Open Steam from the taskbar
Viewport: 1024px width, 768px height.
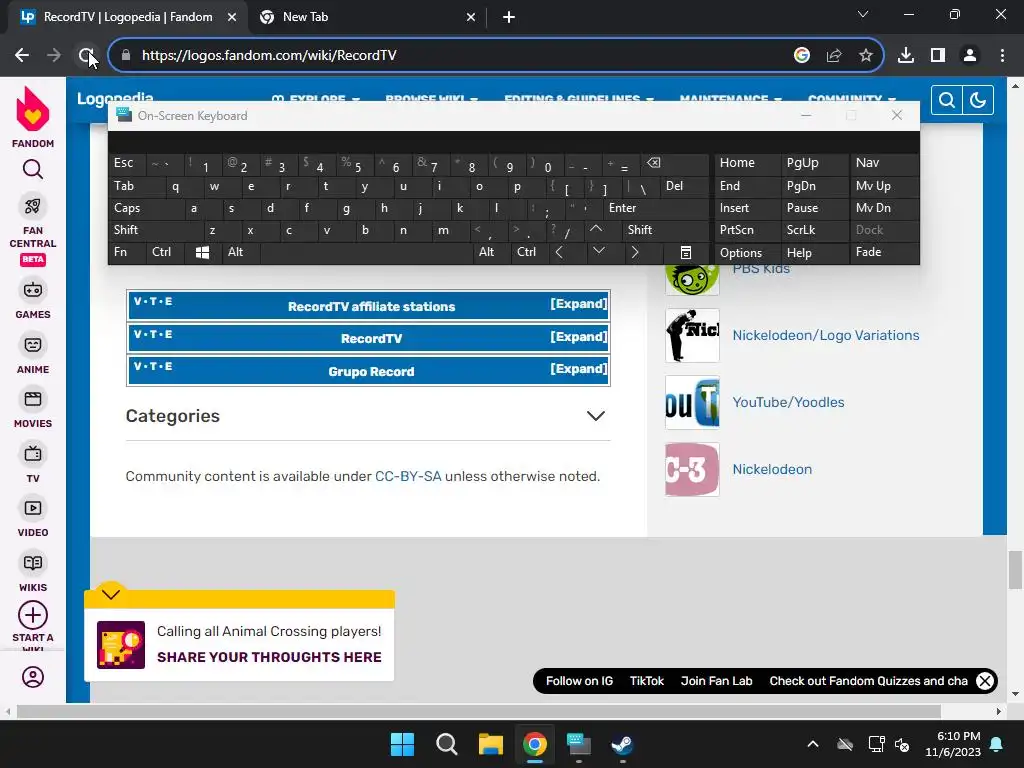622,744
